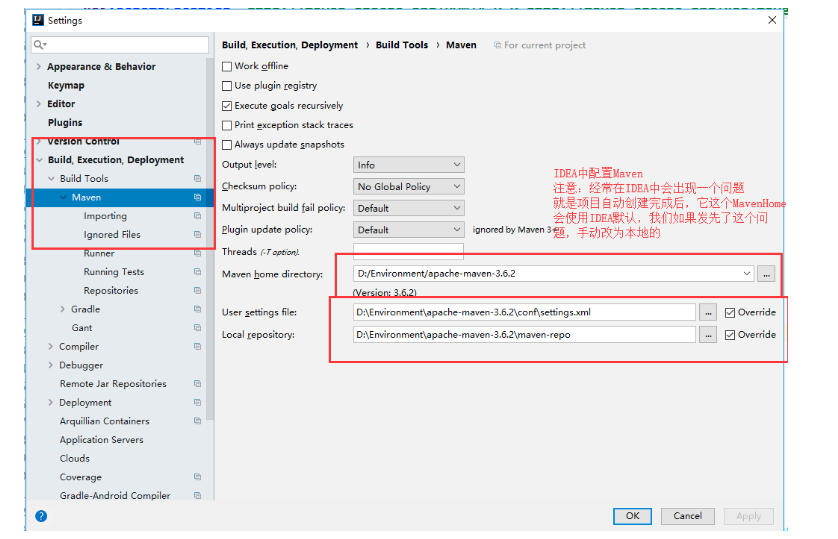This screenshot has width=838, height=539.
Task: Click the project-level icon beside Gradle
Action: pyautogui.click(x=197, y=309)
